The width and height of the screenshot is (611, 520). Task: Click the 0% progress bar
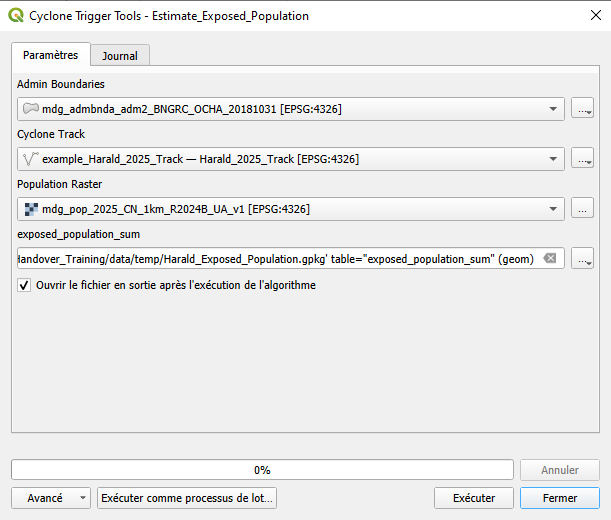click(262, 470)
